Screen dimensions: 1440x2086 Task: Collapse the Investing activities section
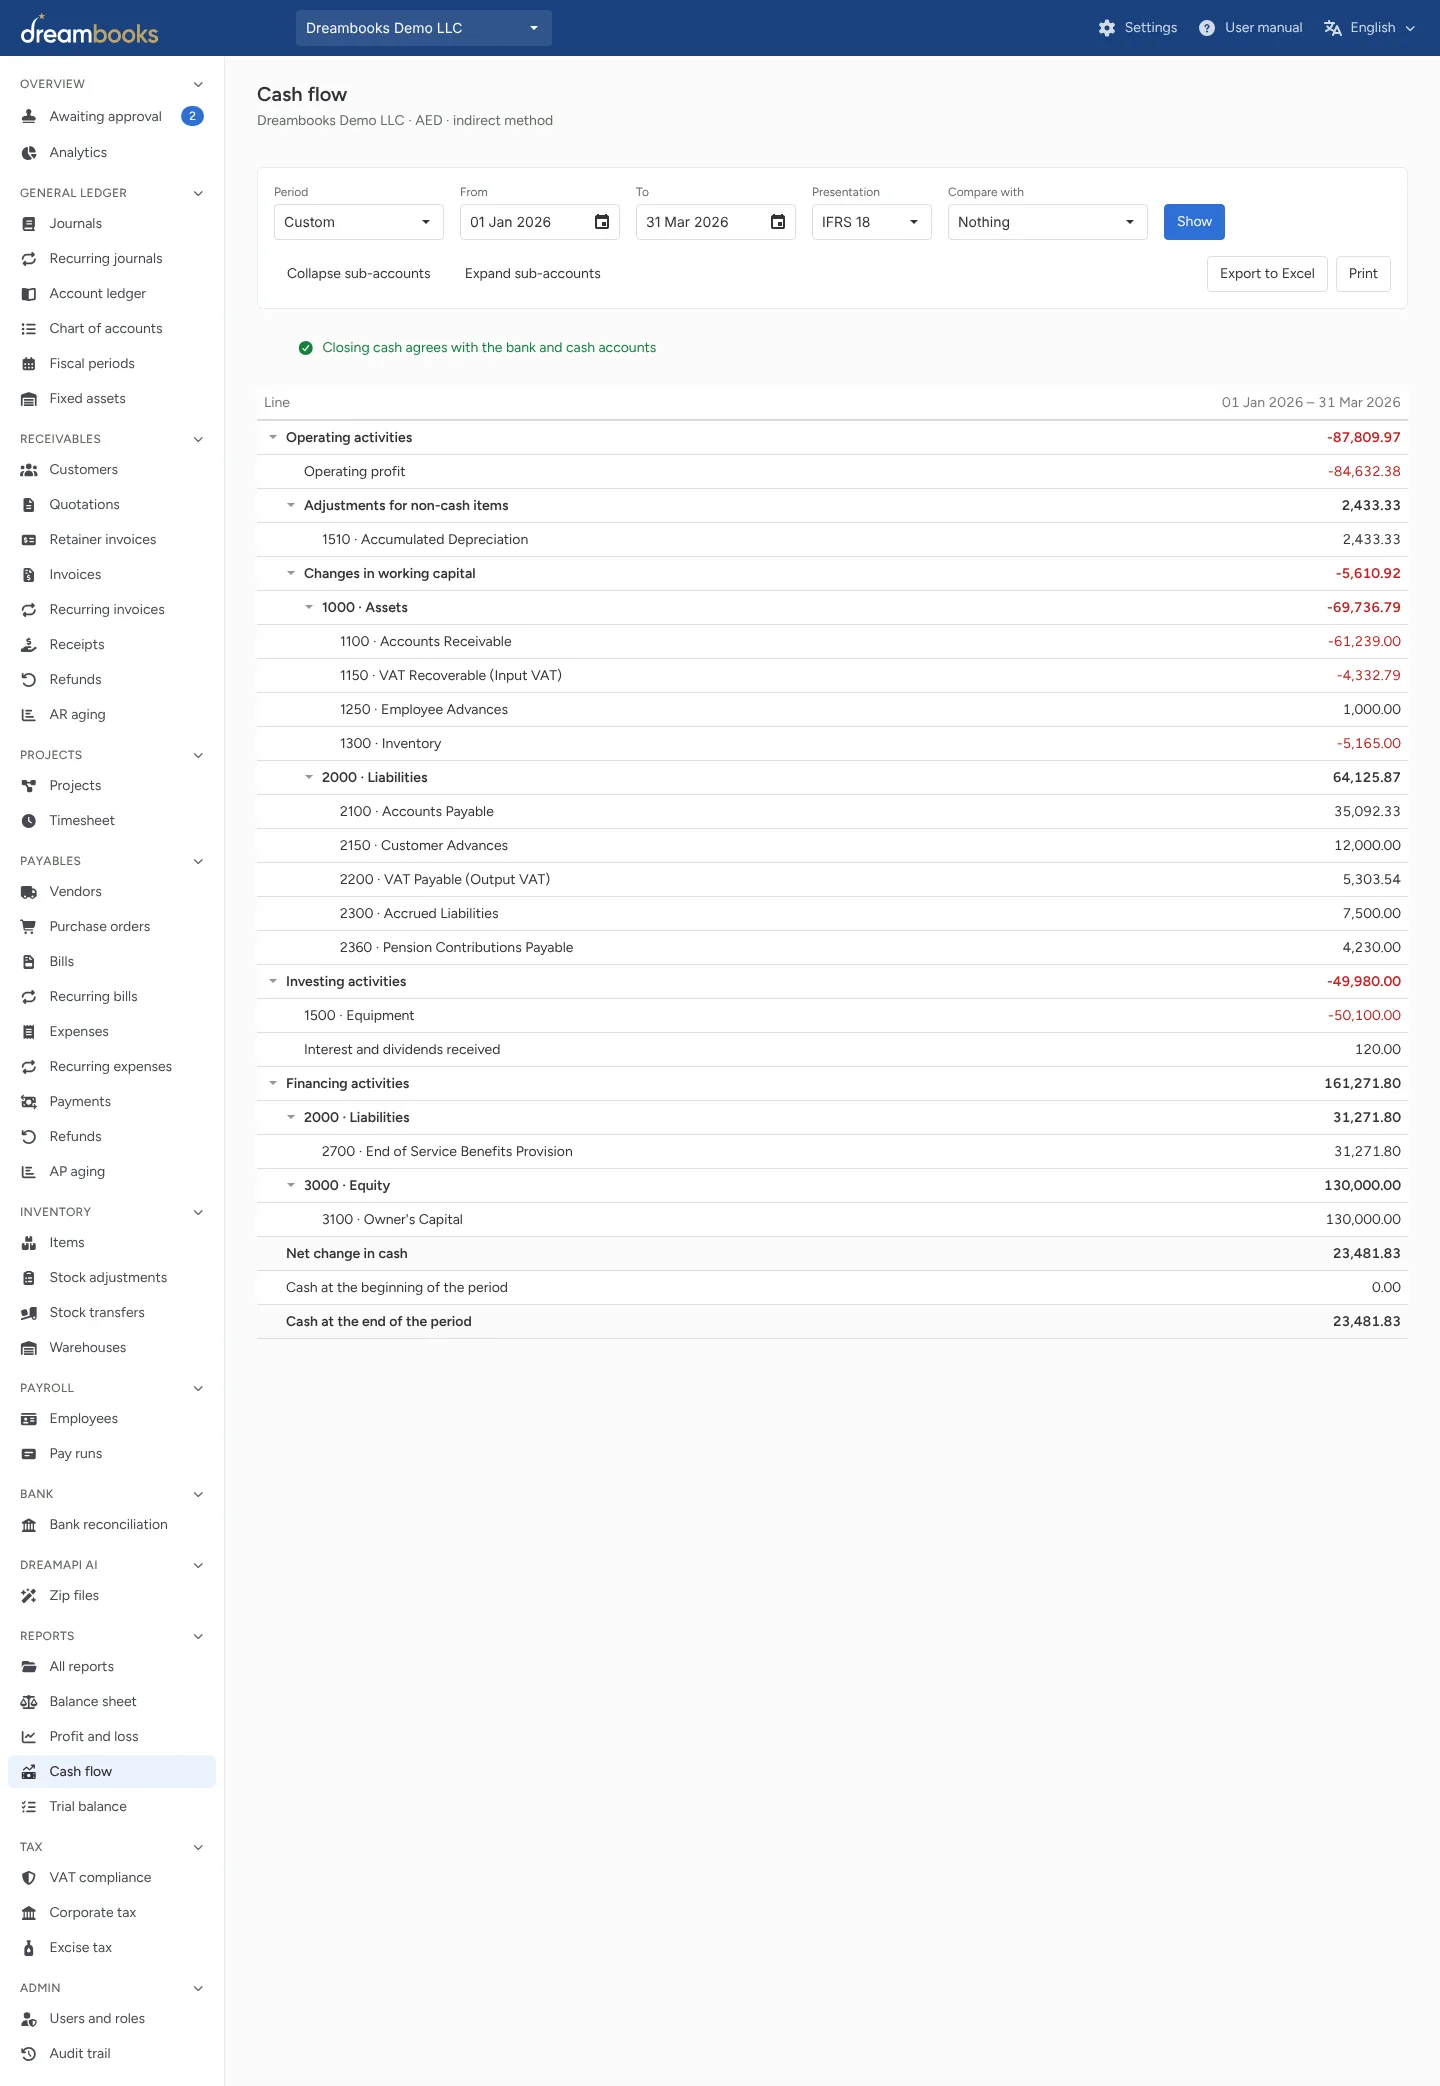(x=273, y=981)
